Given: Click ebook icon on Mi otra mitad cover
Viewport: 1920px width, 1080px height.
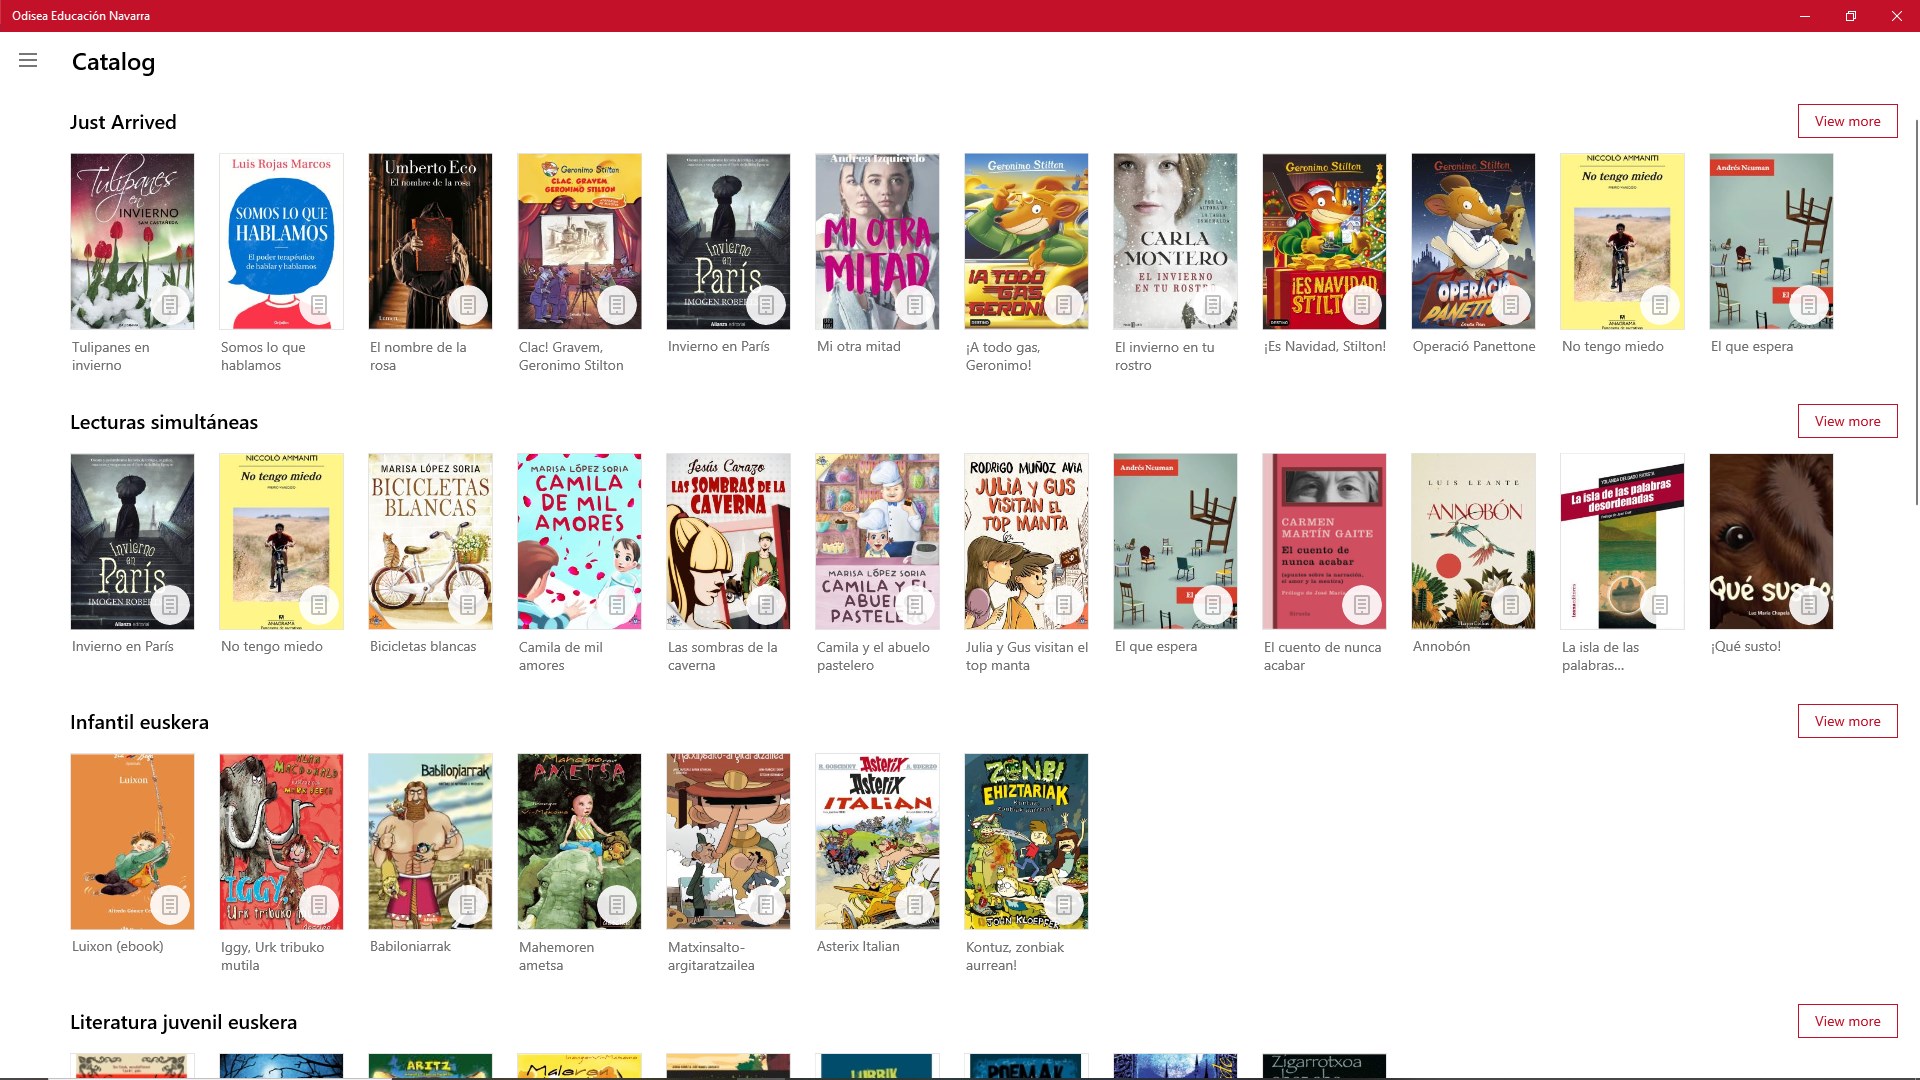Looking at the screenshot, I should (915, 305).
